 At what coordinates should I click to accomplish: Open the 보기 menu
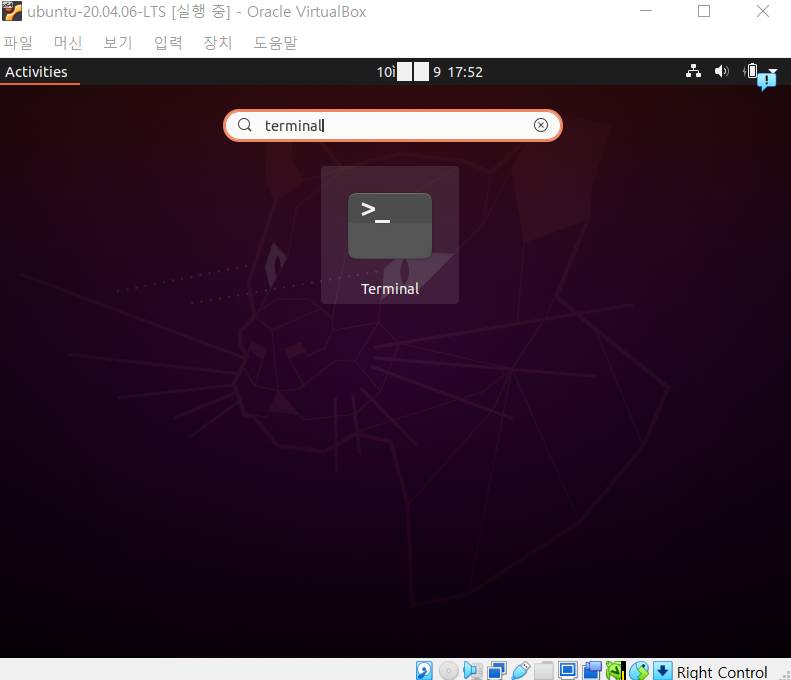[x=118, y=42]
